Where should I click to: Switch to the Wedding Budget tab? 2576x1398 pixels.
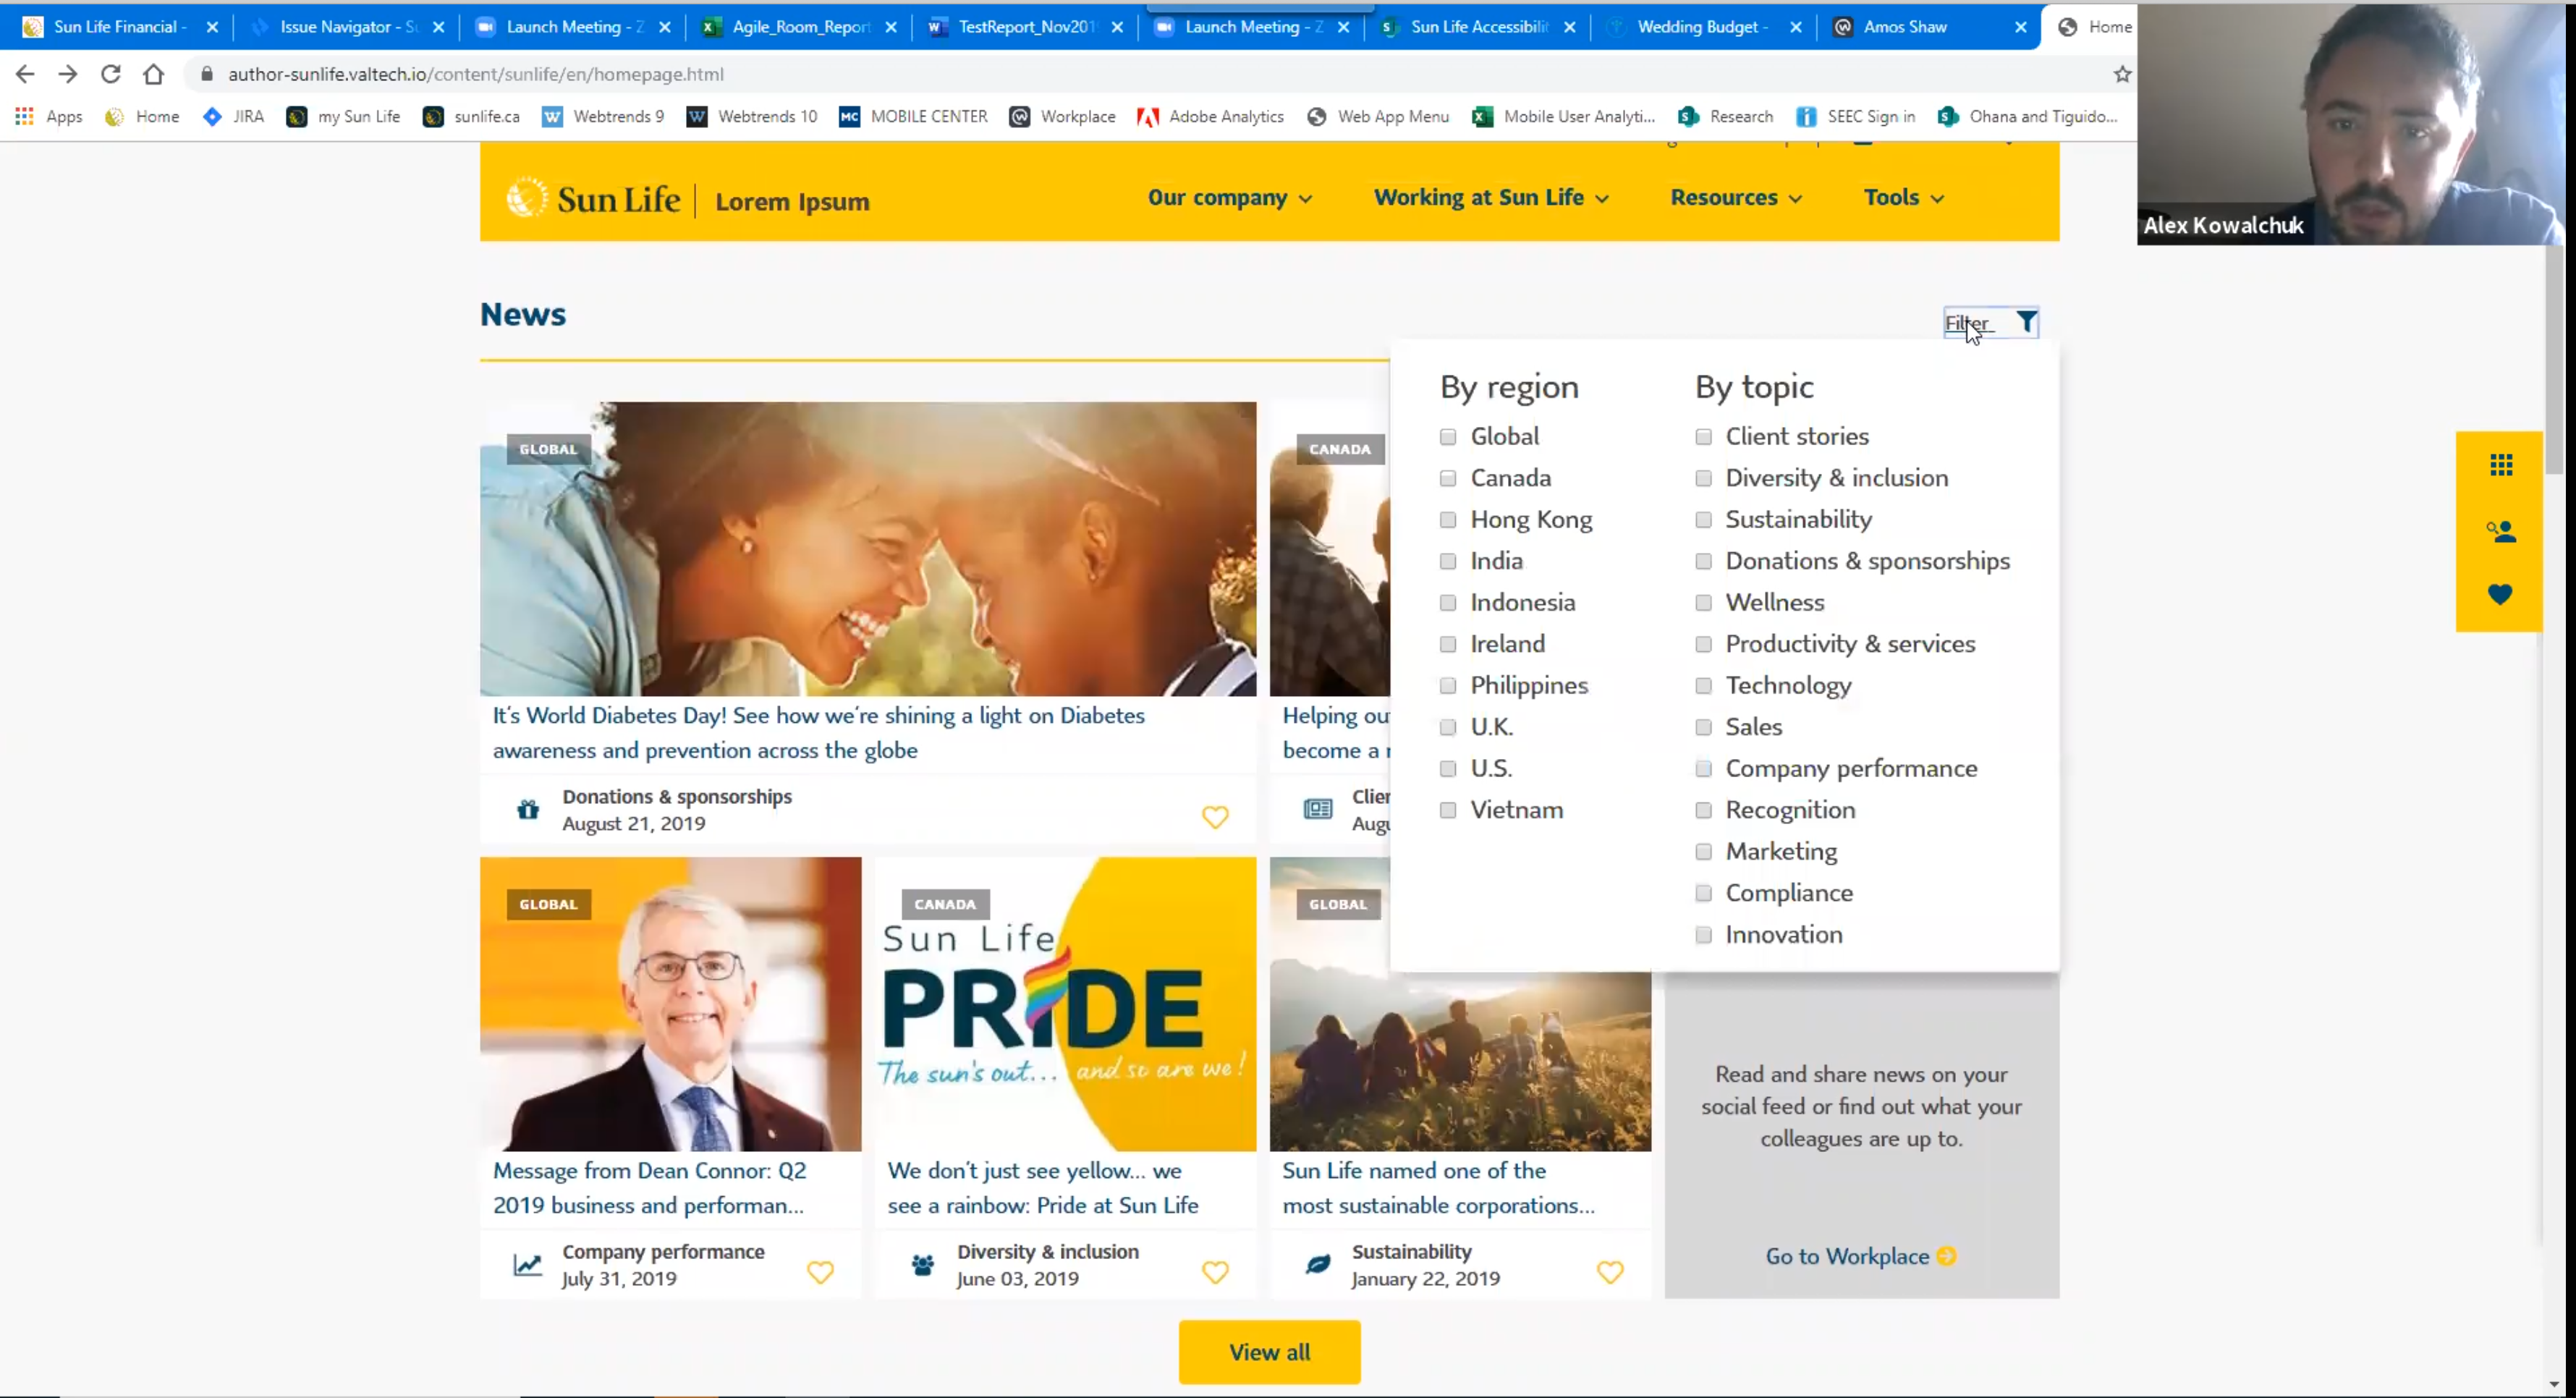click(1703, 27)
